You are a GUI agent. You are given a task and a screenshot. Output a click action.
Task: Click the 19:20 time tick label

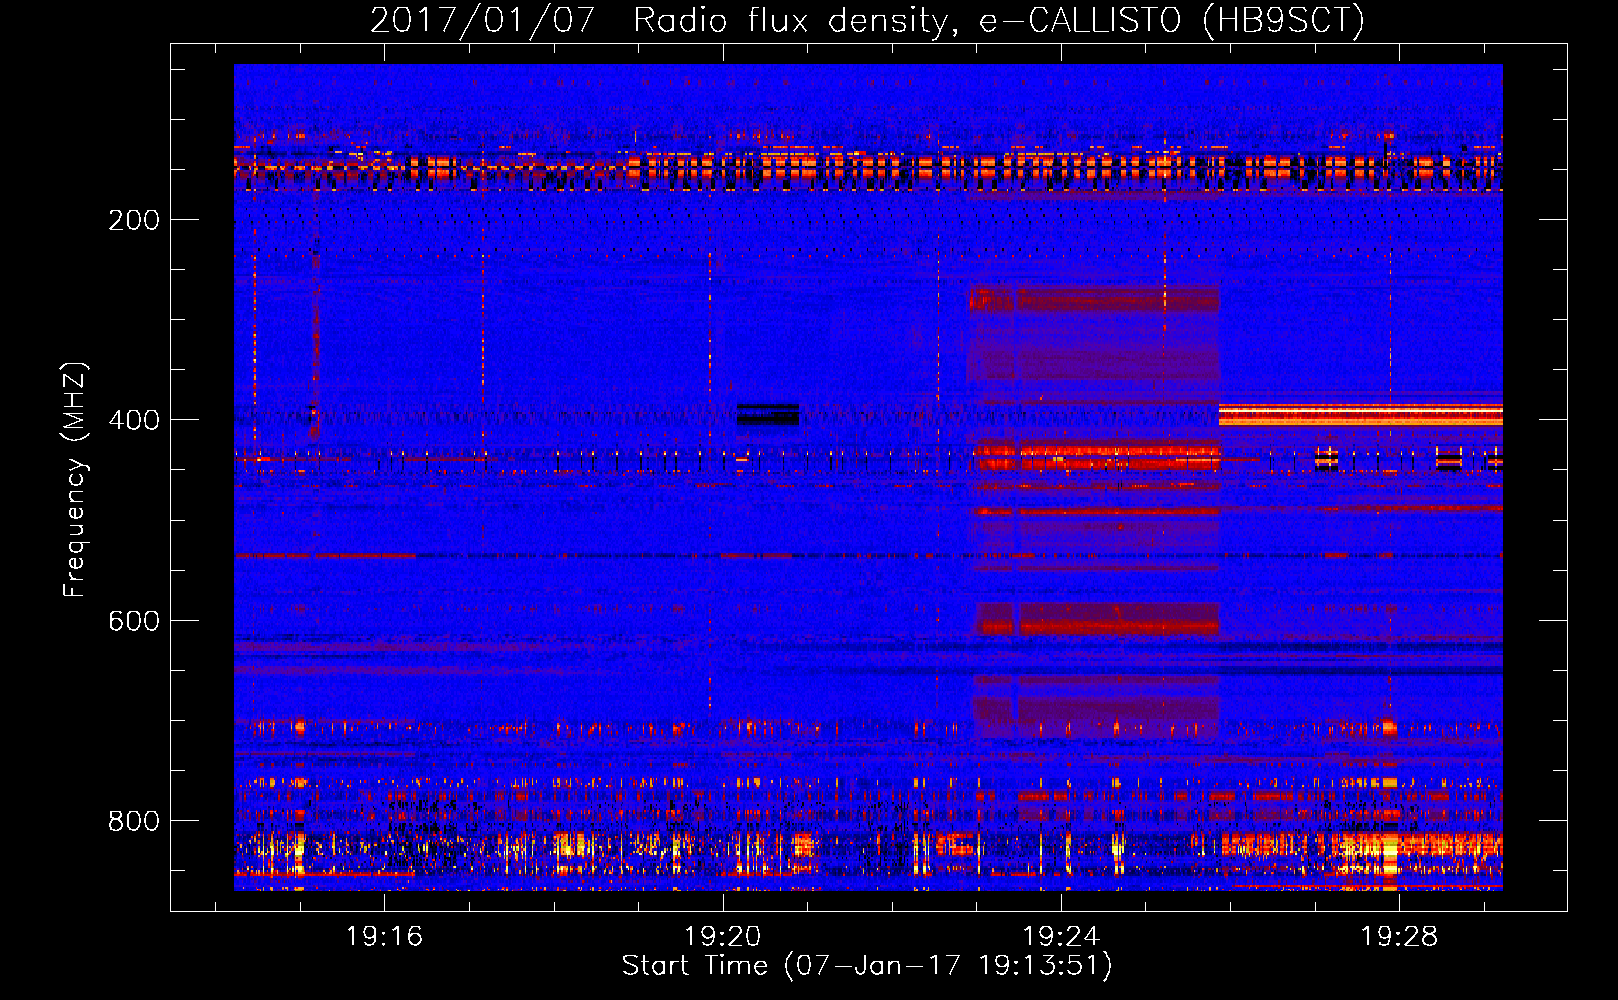722,936
